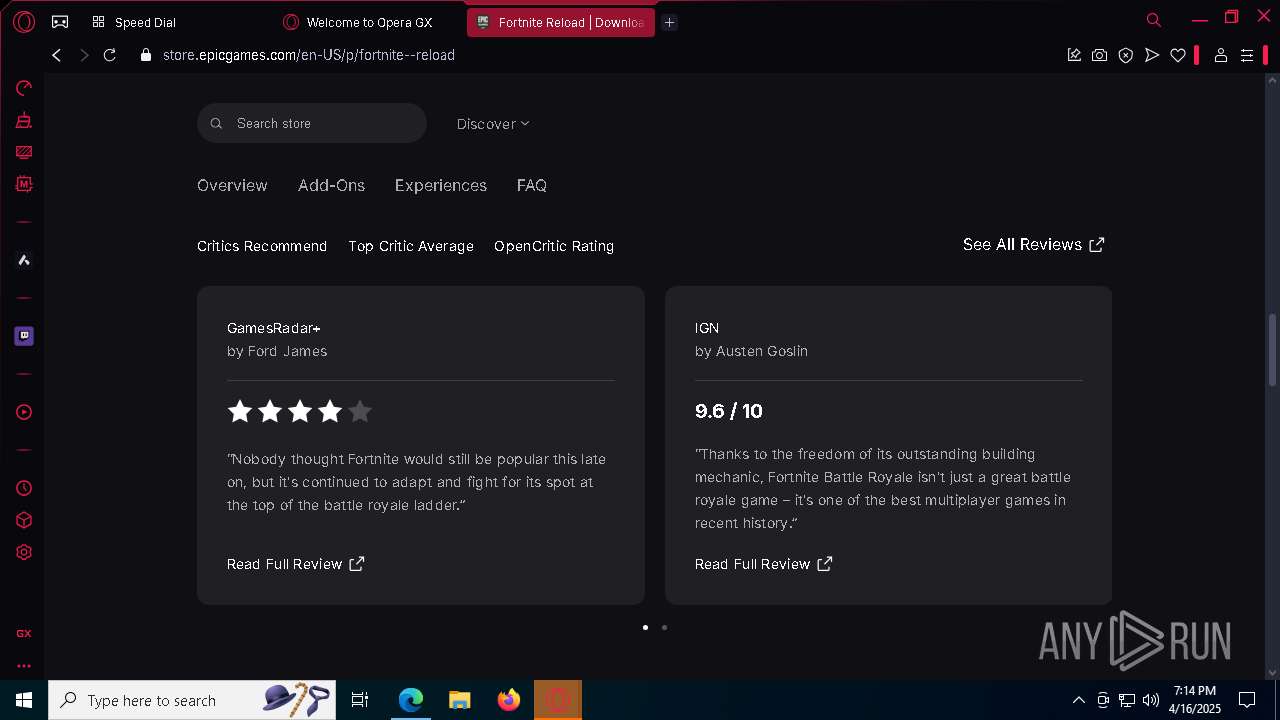1280x720 pixels.
Task: Open the Windows Start menu
Action: (24, 700)
